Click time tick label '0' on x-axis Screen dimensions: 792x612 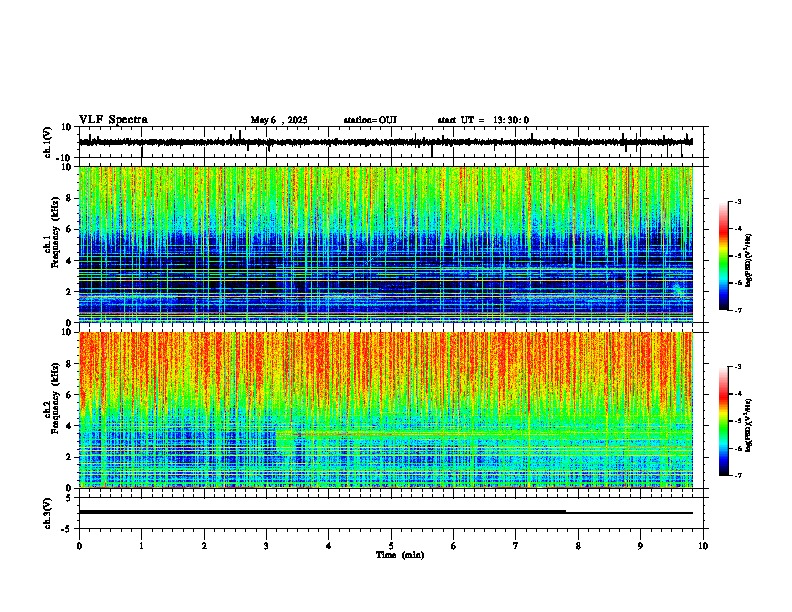coord(79,546)
